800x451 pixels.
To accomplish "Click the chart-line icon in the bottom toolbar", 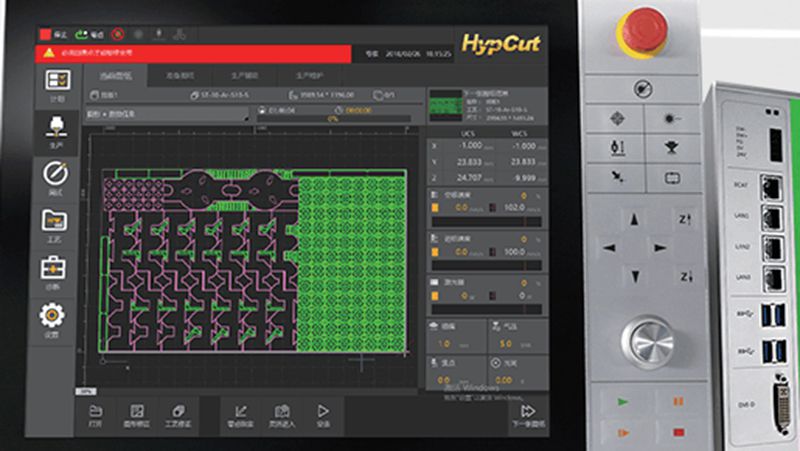I will pos(241,414).
